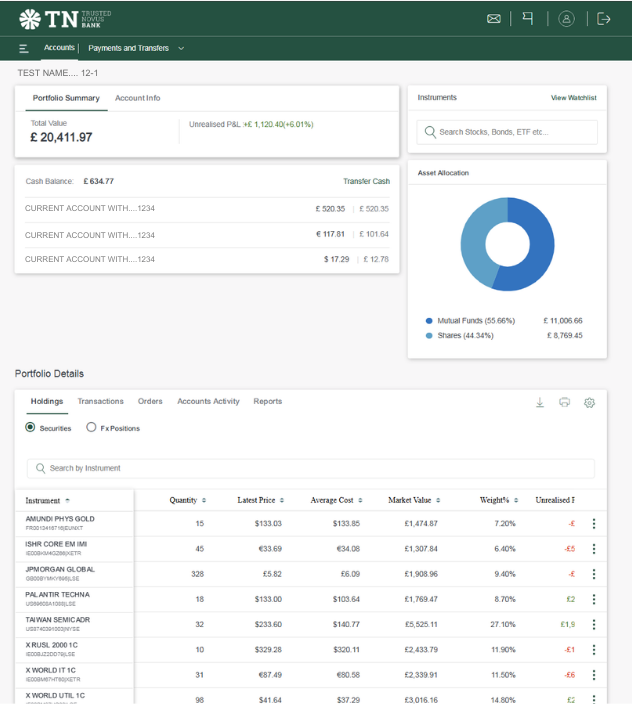Viewport: 632px width, 708px height.
Task: Open the hamburger menu icon
Action: 23,48
